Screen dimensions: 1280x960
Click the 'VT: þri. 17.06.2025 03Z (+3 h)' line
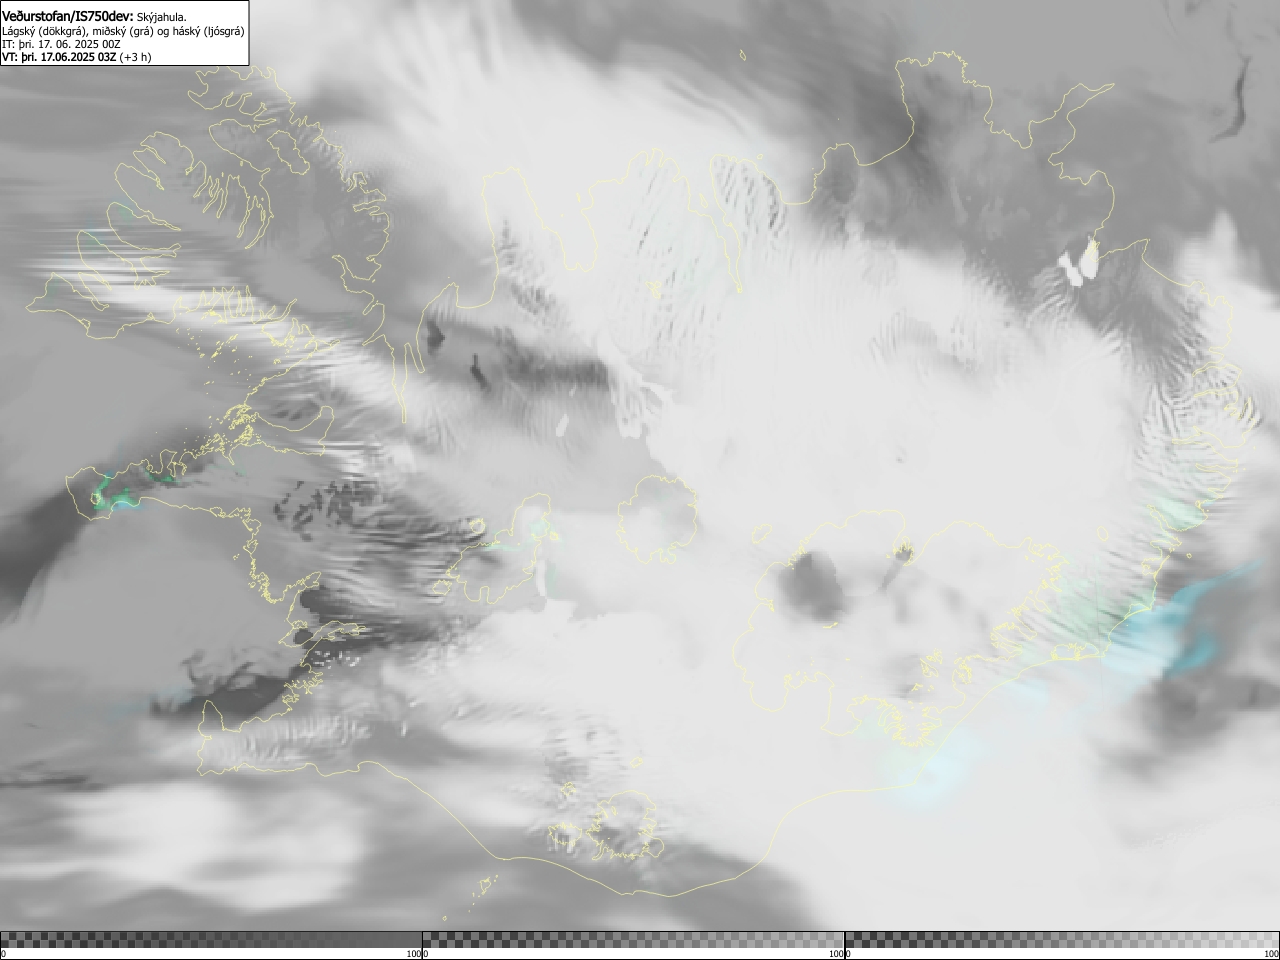(x=77, y=57)
